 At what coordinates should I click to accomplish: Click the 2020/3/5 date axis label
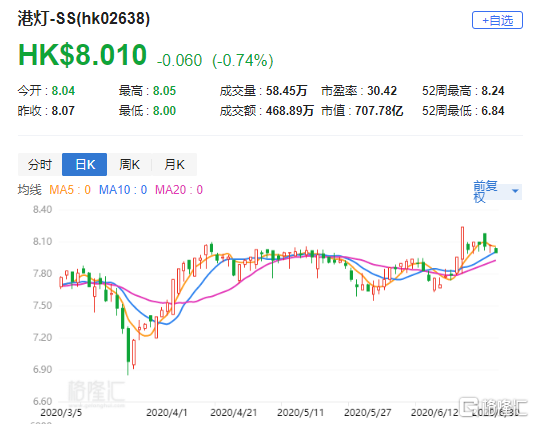61,413
